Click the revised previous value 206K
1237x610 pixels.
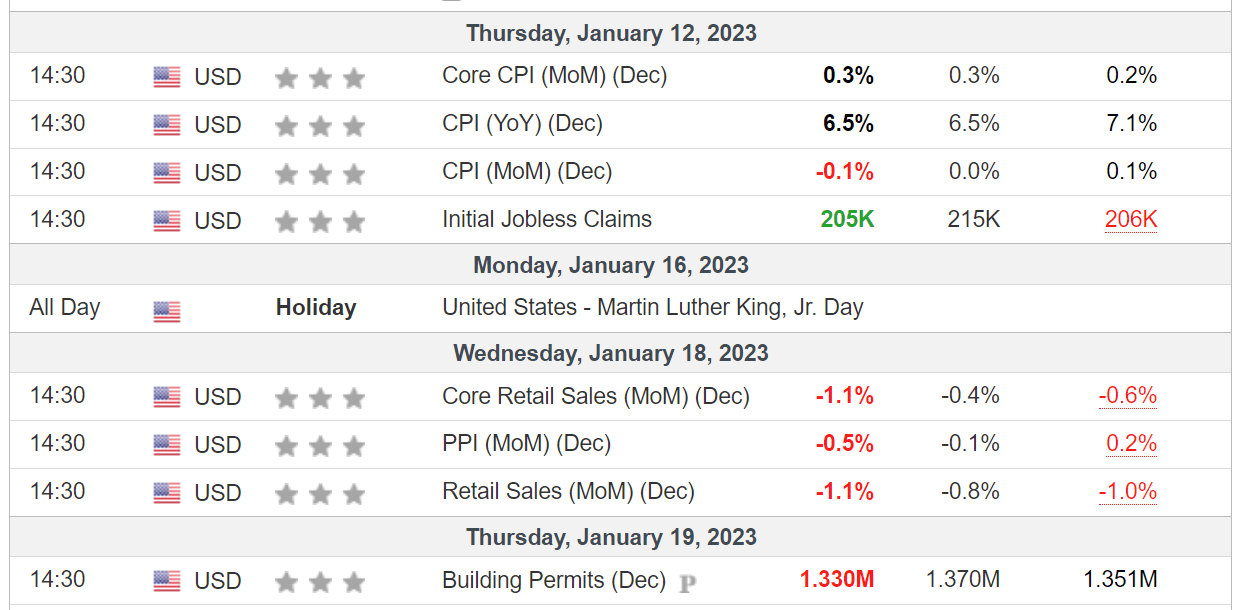tap(1131, 220)
